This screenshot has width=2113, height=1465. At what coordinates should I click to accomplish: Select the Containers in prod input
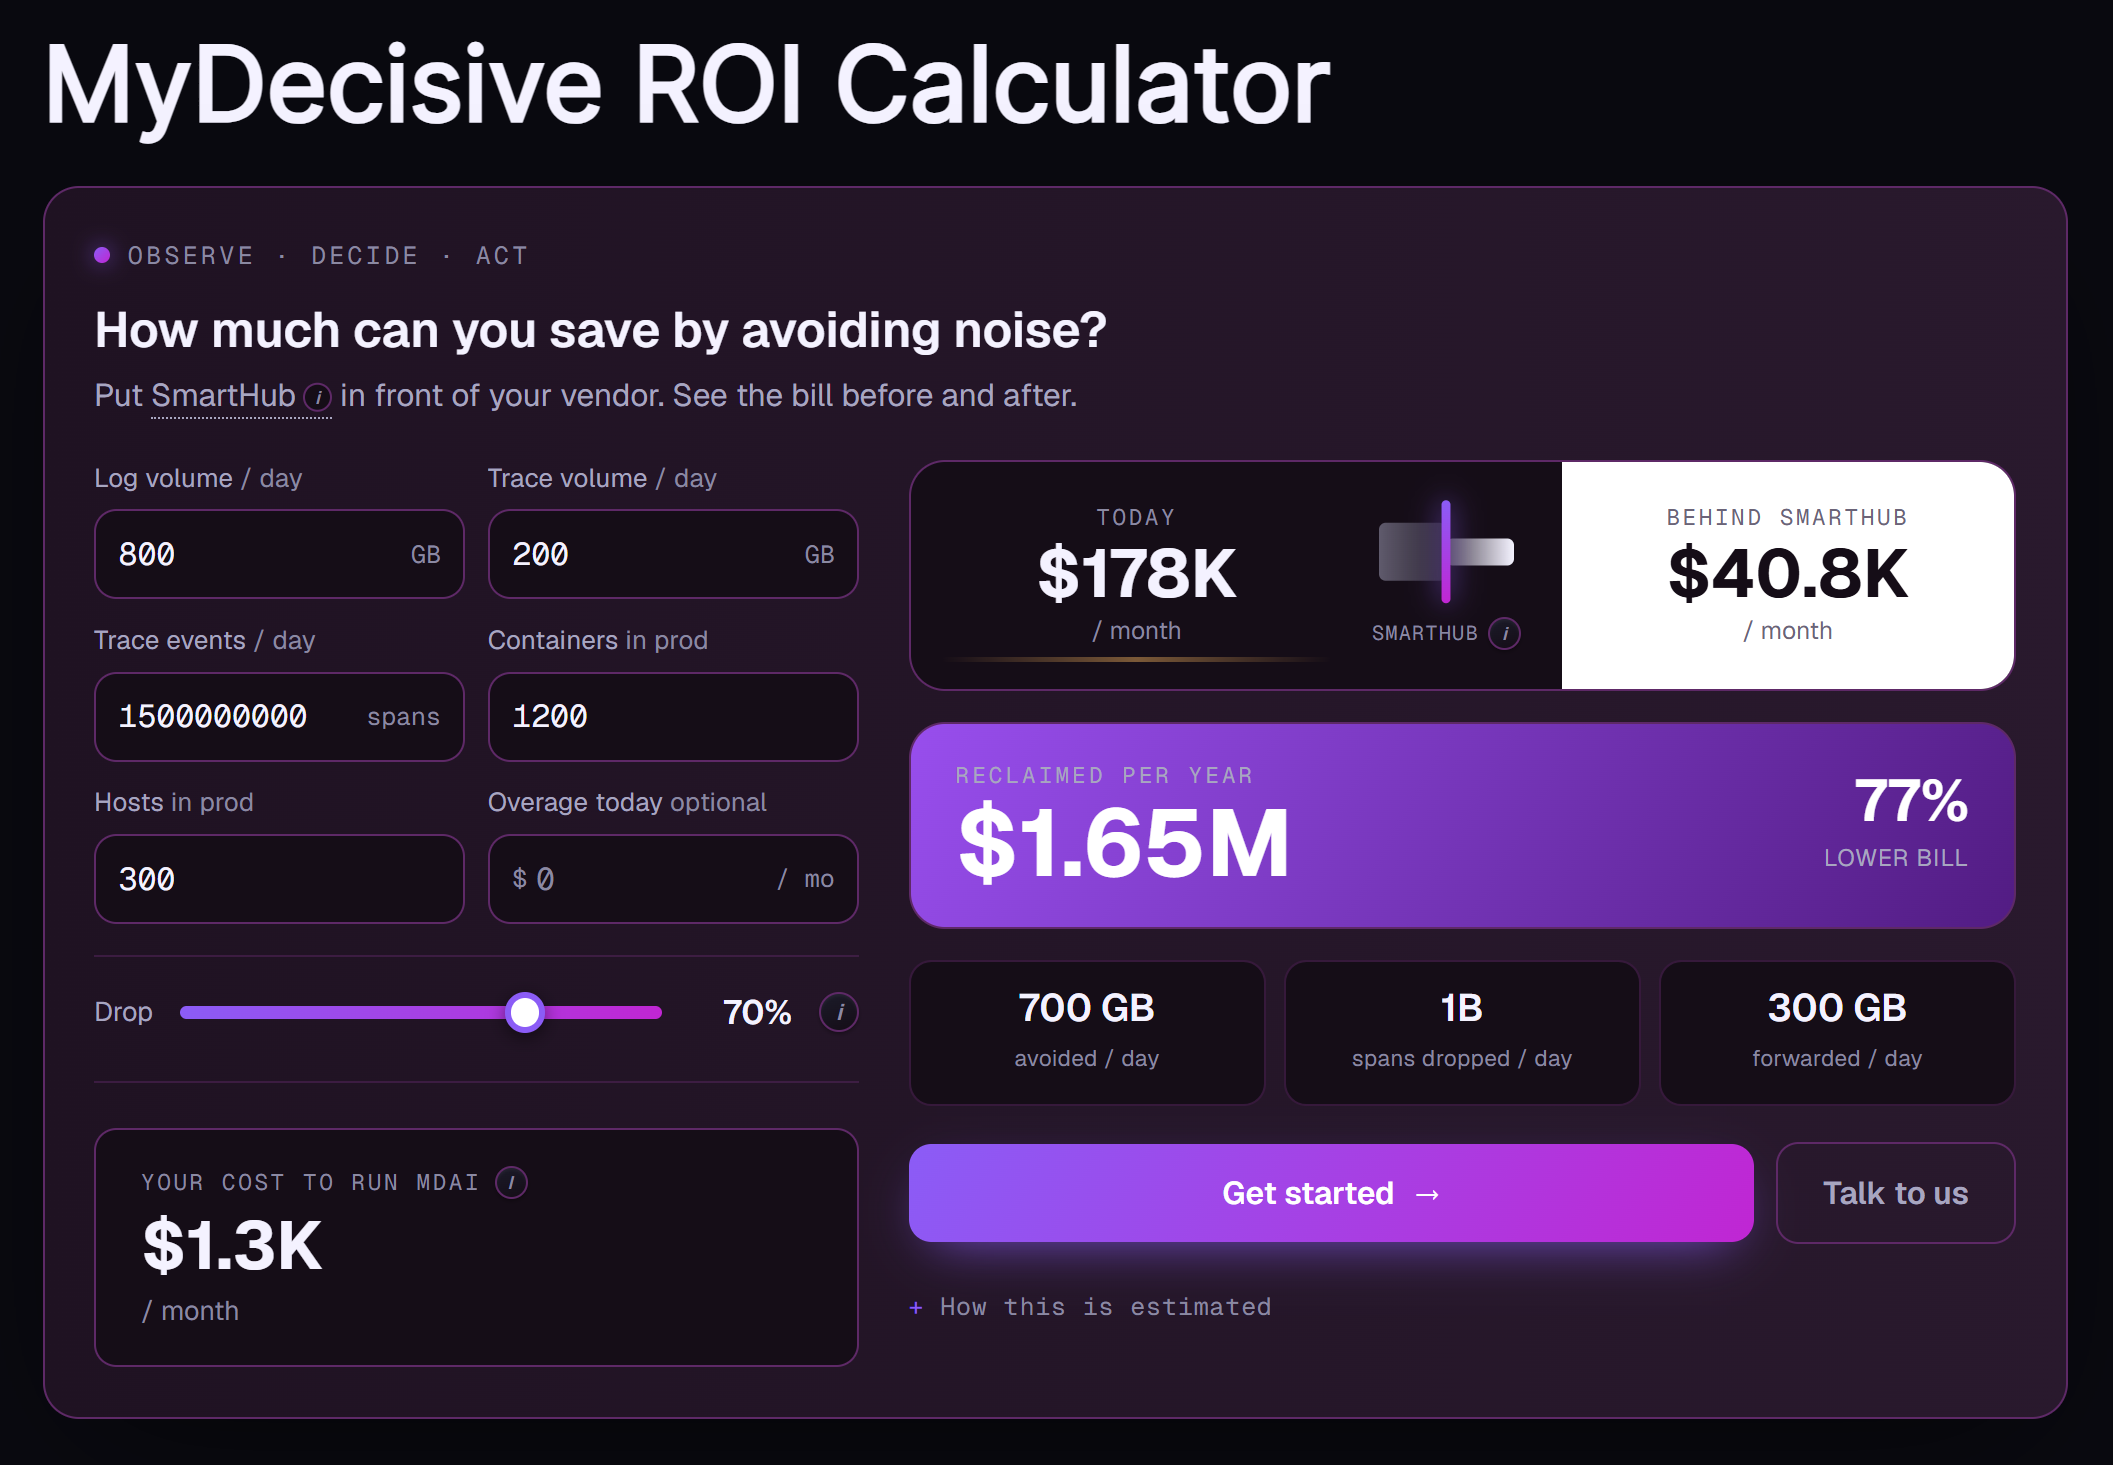673,717
